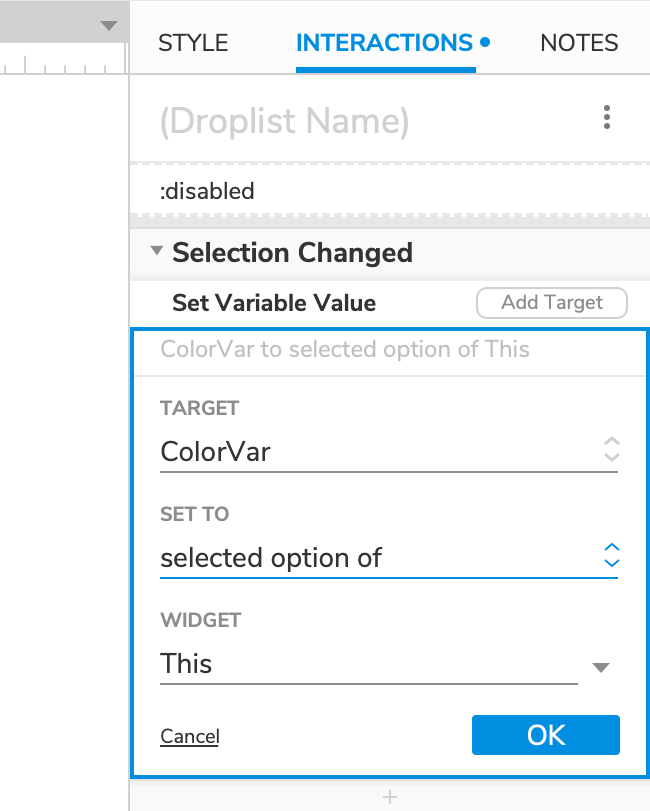Click the Droplist Name field
Screen dimensions: 650x811
click(285, 121)
